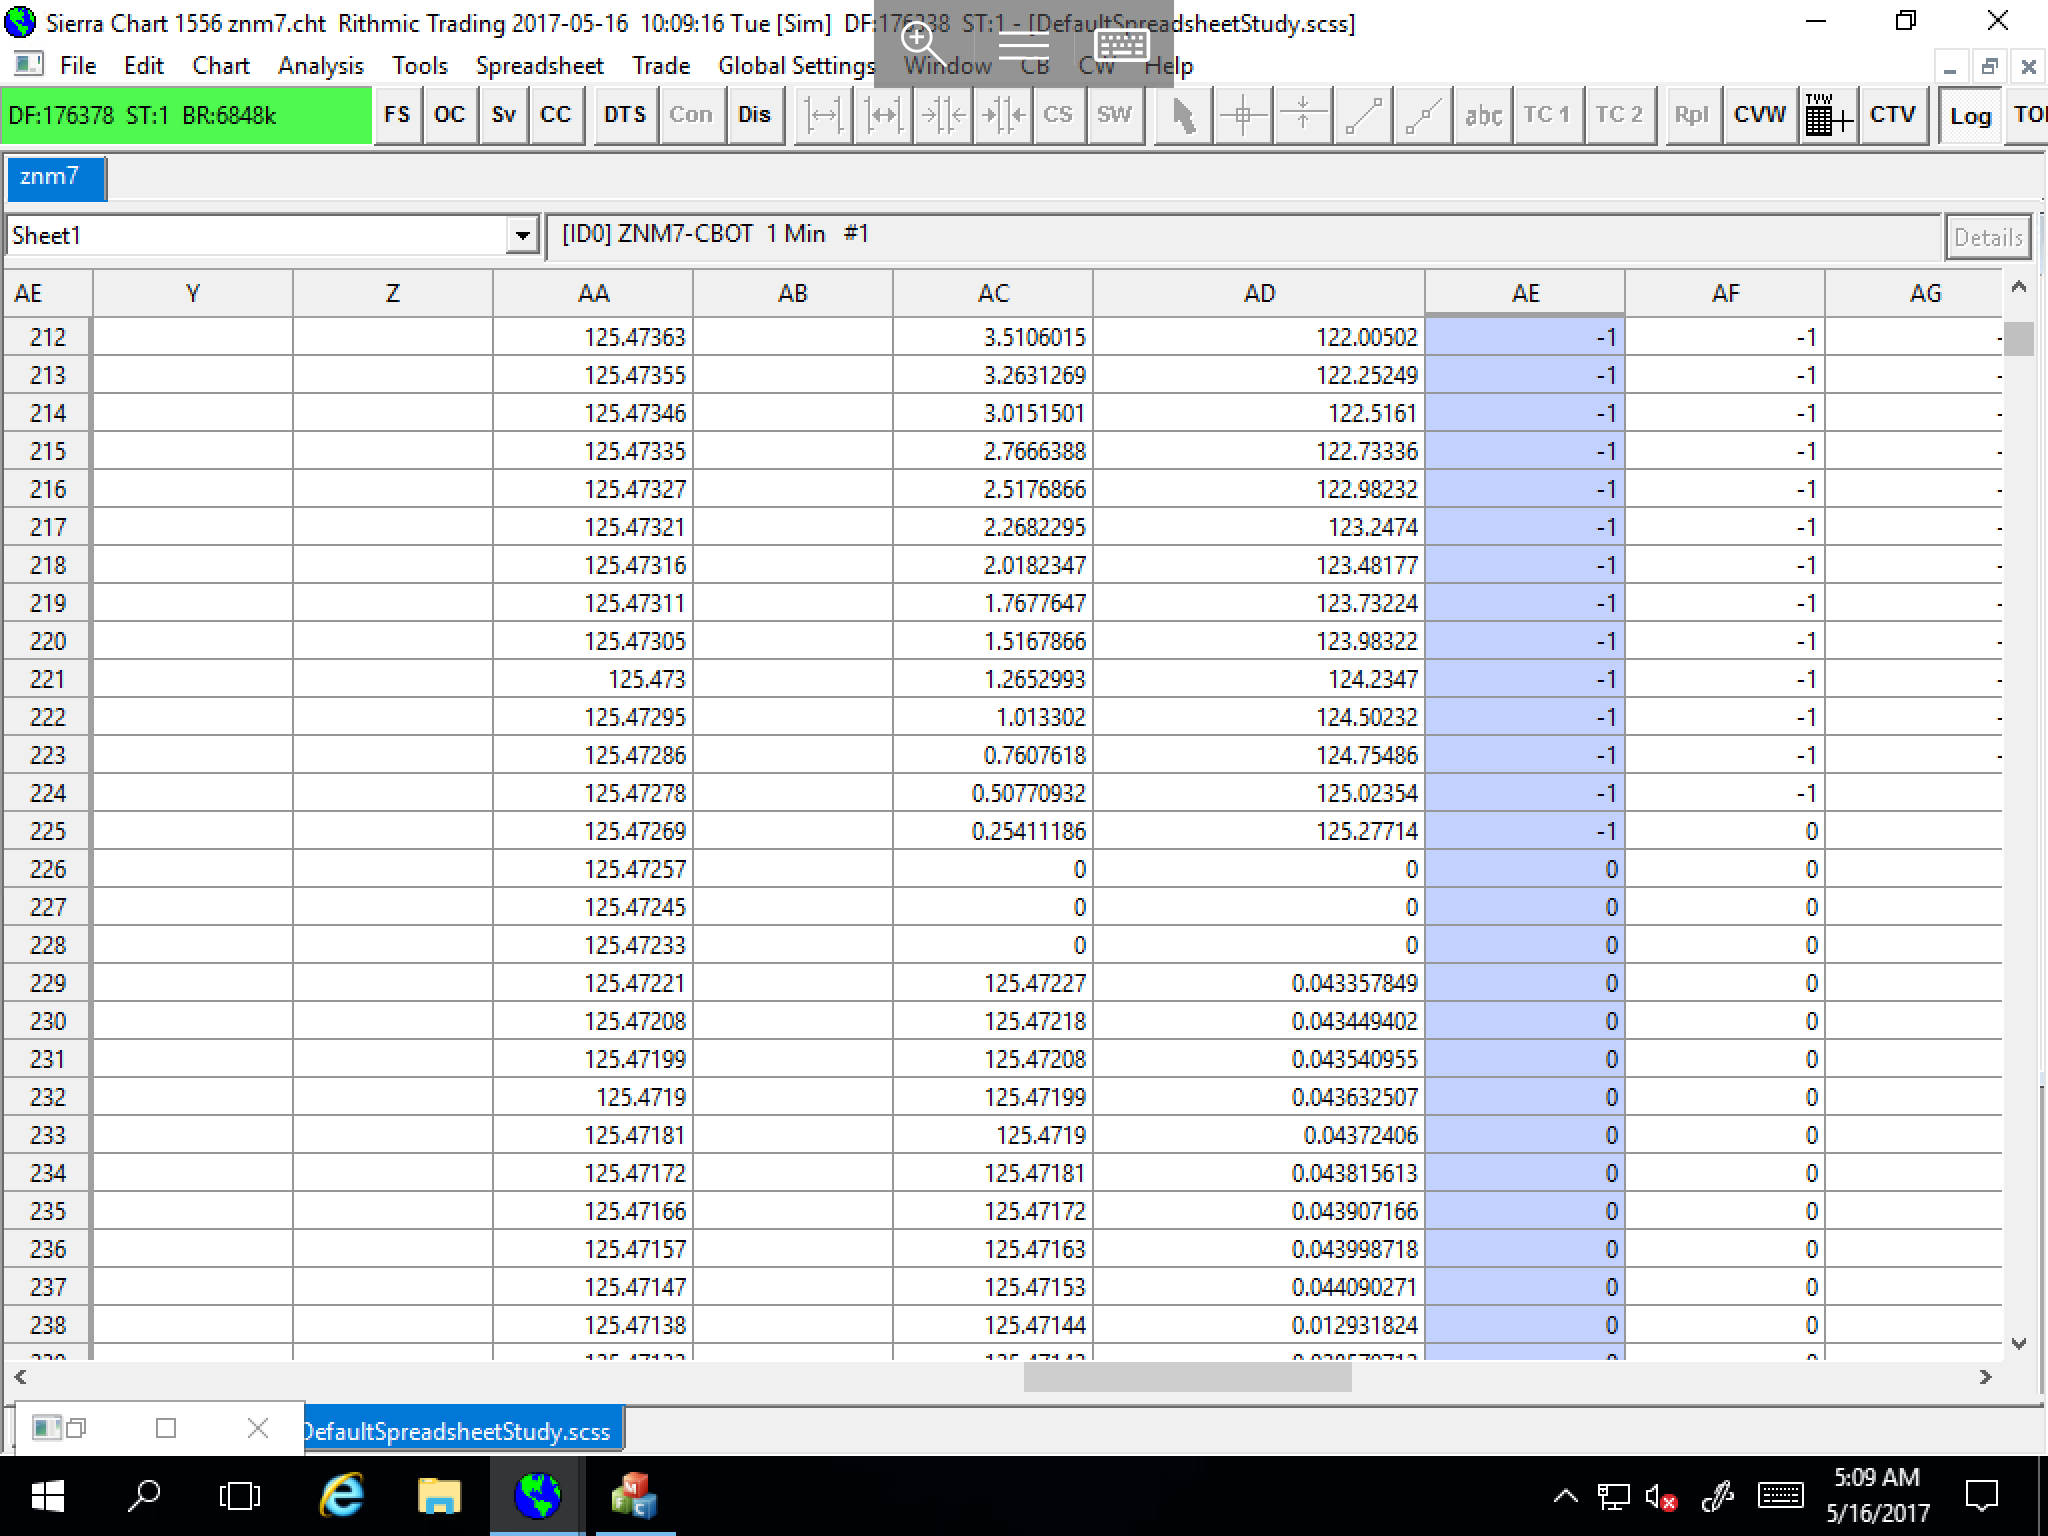Screen dimensions: 2048x1536
Task: Open the Analysis menu
Action: [x=320, y=66]
